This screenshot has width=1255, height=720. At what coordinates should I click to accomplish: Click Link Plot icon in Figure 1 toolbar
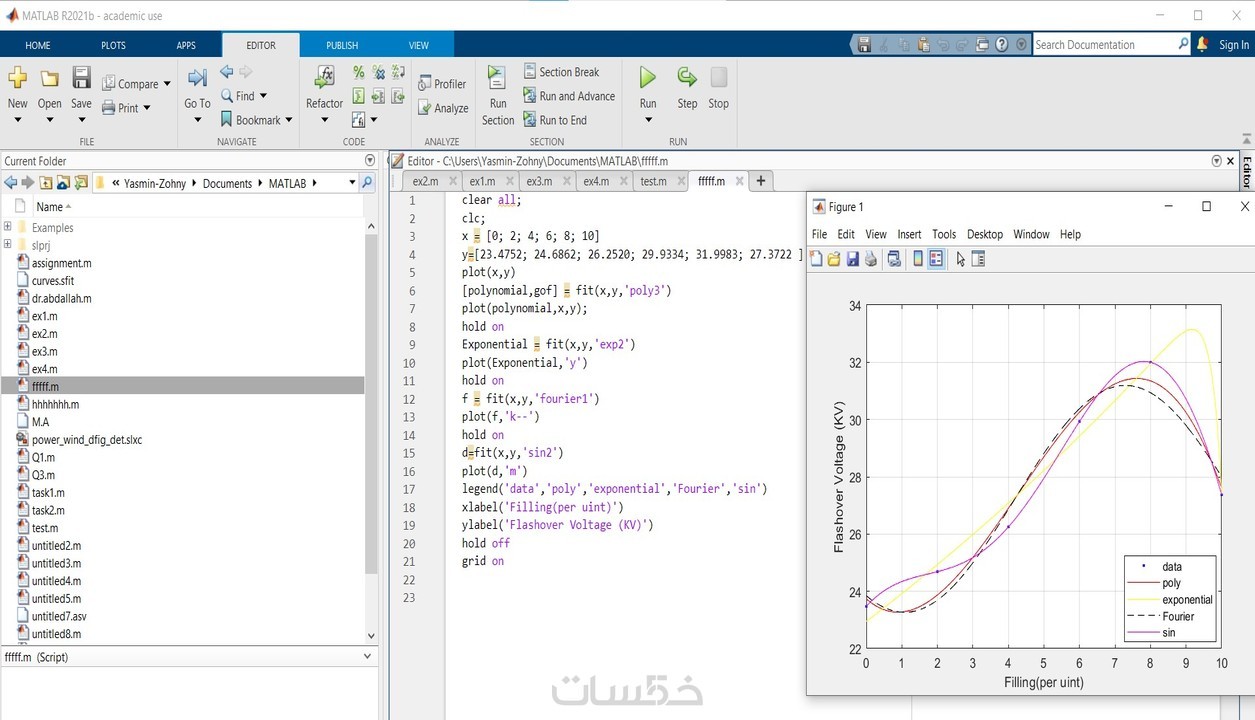pos(894,259)
